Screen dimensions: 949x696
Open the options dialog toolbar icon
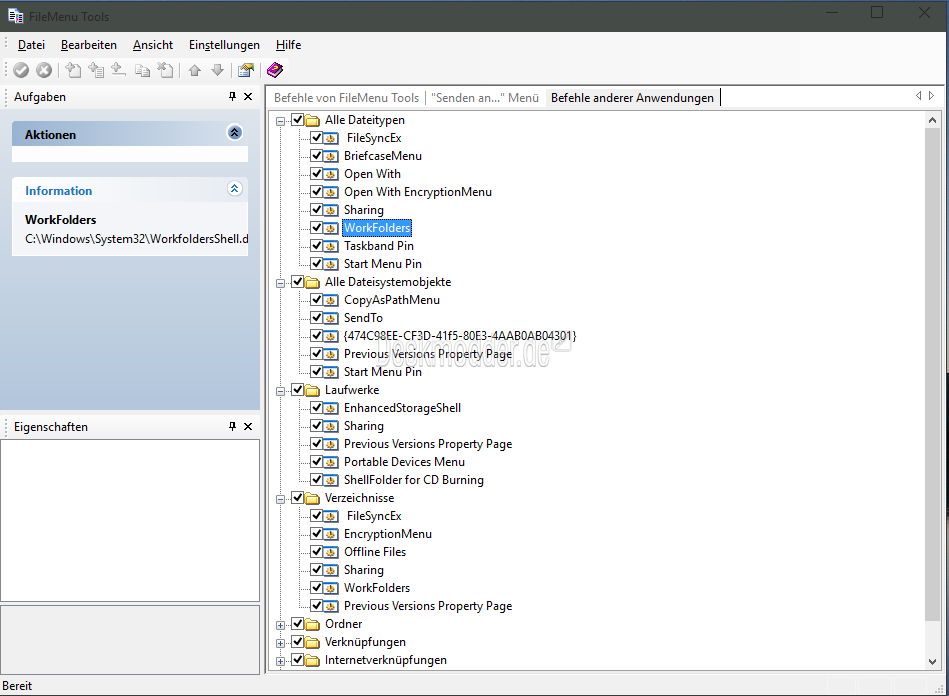(246, 70)
